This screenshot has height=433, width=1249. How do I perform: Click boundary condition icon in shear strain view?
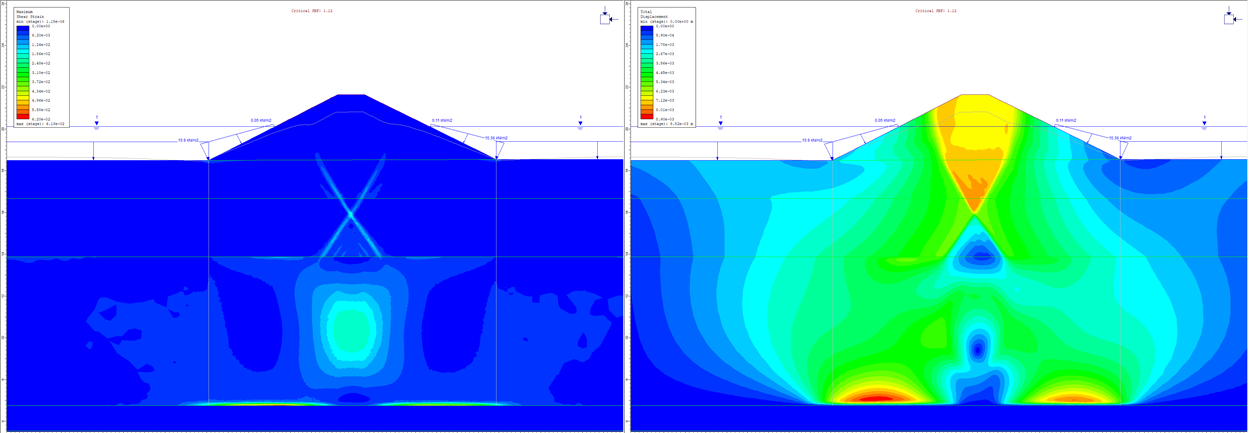point(606,18)
